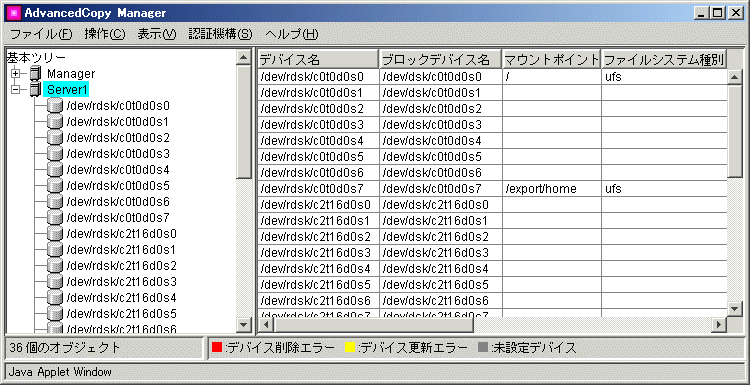Sort by デバイス名 column header
751x385 pixels.
coord(319,59)
